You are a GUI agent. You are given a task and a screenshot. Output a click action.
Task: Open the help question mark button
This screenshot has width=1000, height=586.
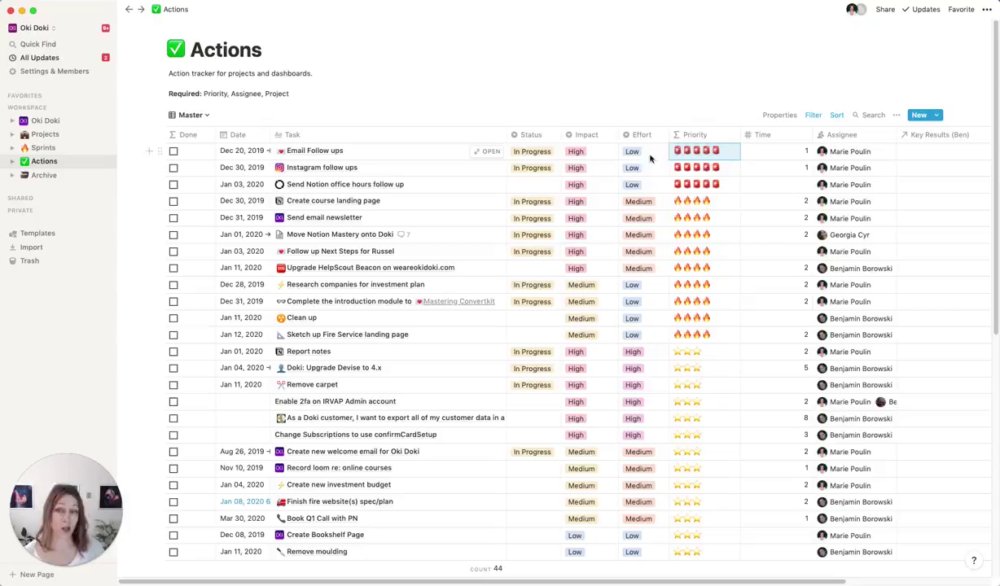[x=973, y=560]
